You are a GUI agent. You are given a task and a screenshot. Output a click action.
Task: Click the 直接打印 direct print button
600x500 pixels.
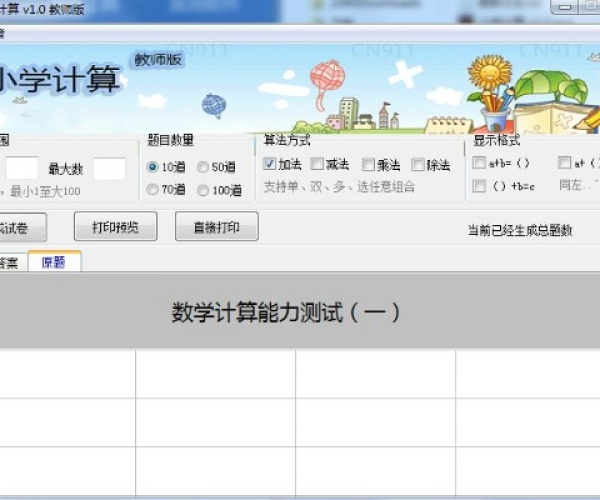pyautogui.click(x=217, y=226)
